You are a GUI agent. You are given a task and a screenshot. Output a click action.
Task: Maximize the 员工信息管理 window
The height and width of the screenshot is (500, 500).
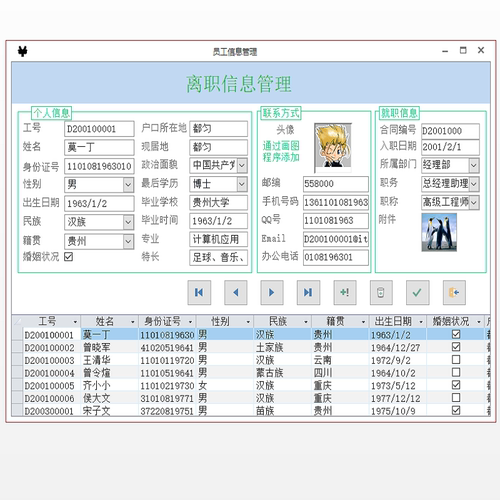pos(463,50)
